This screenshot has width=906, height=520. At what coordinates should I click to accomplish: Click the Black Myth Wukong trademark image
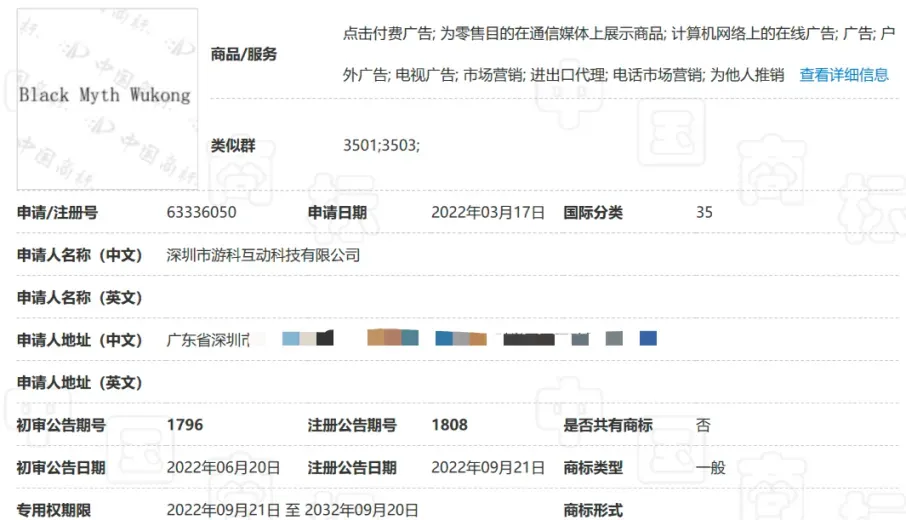107,99
